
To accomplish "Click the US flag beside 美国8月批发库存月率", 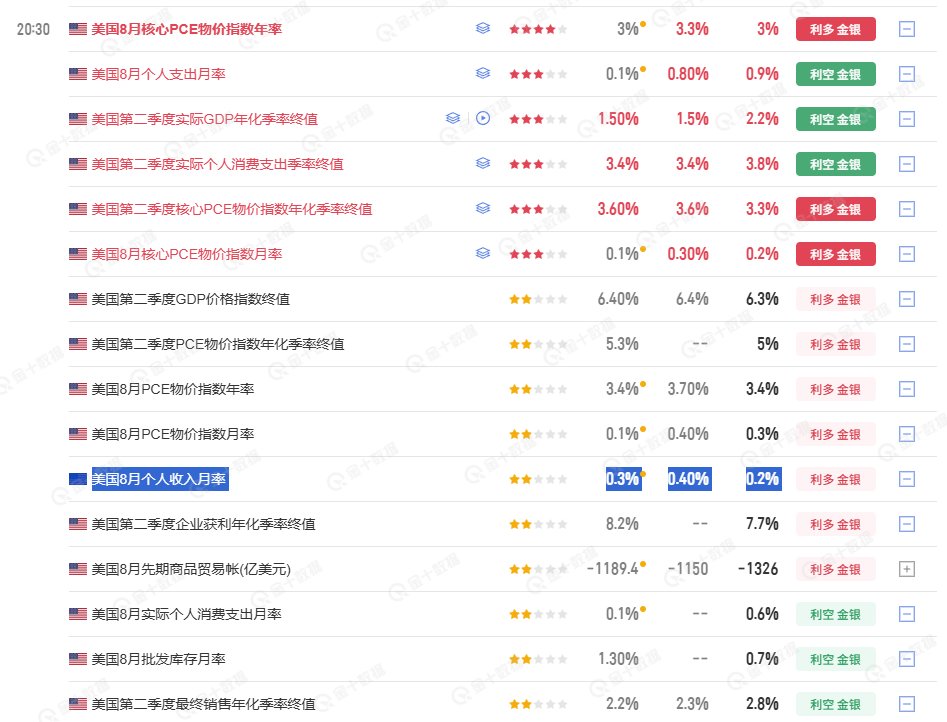I will coord(78,659).
